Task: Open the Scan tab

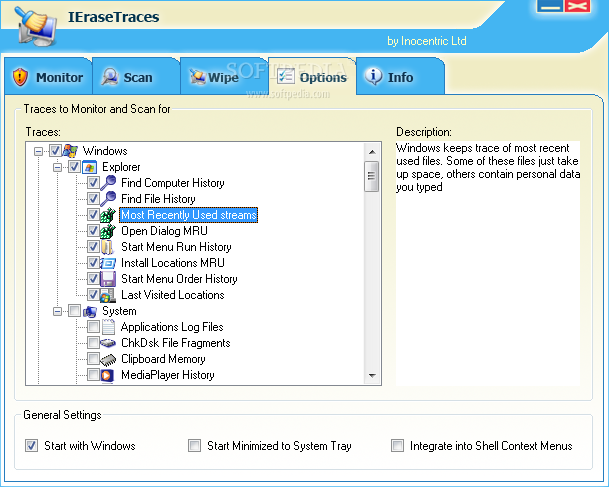Action: click(x=136, y=77)
